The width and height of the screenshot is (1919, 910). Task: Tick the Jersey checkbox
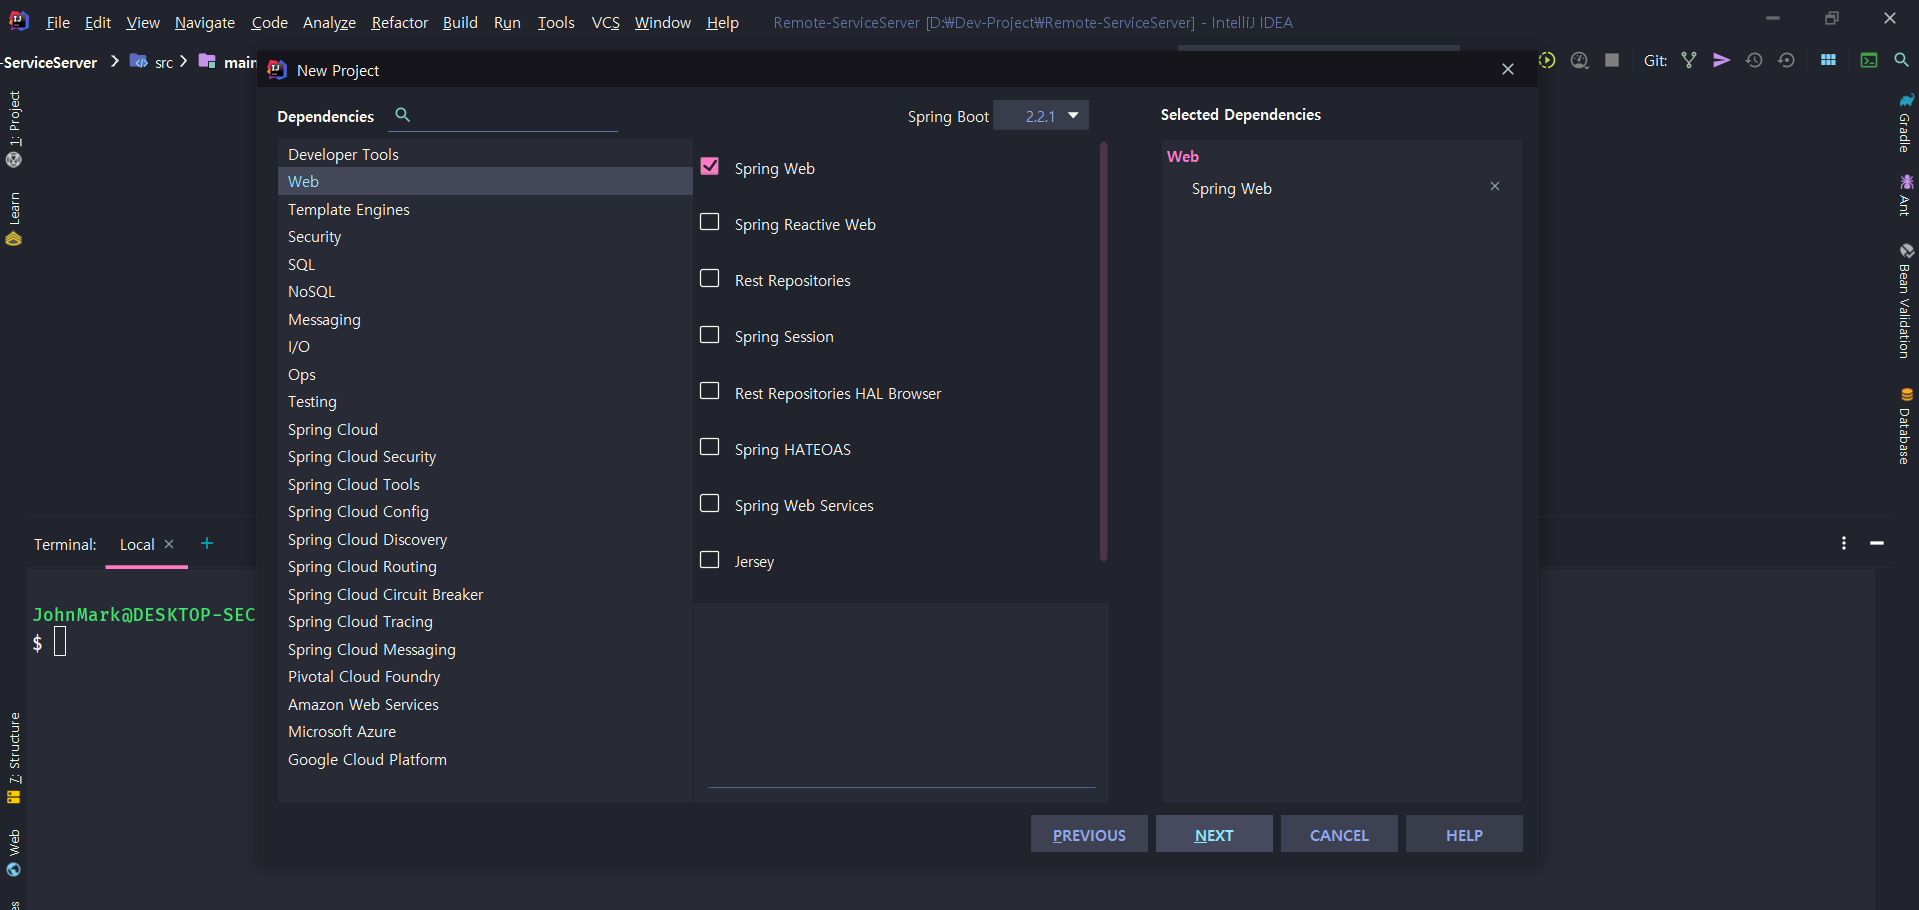pos(710,559)
